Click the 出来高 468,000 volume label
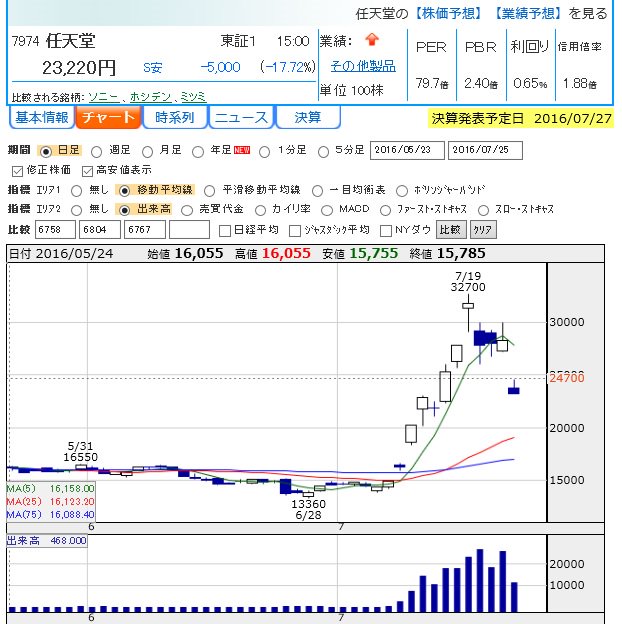The width and height of the screenshot is (622, 624). [47, 541]
